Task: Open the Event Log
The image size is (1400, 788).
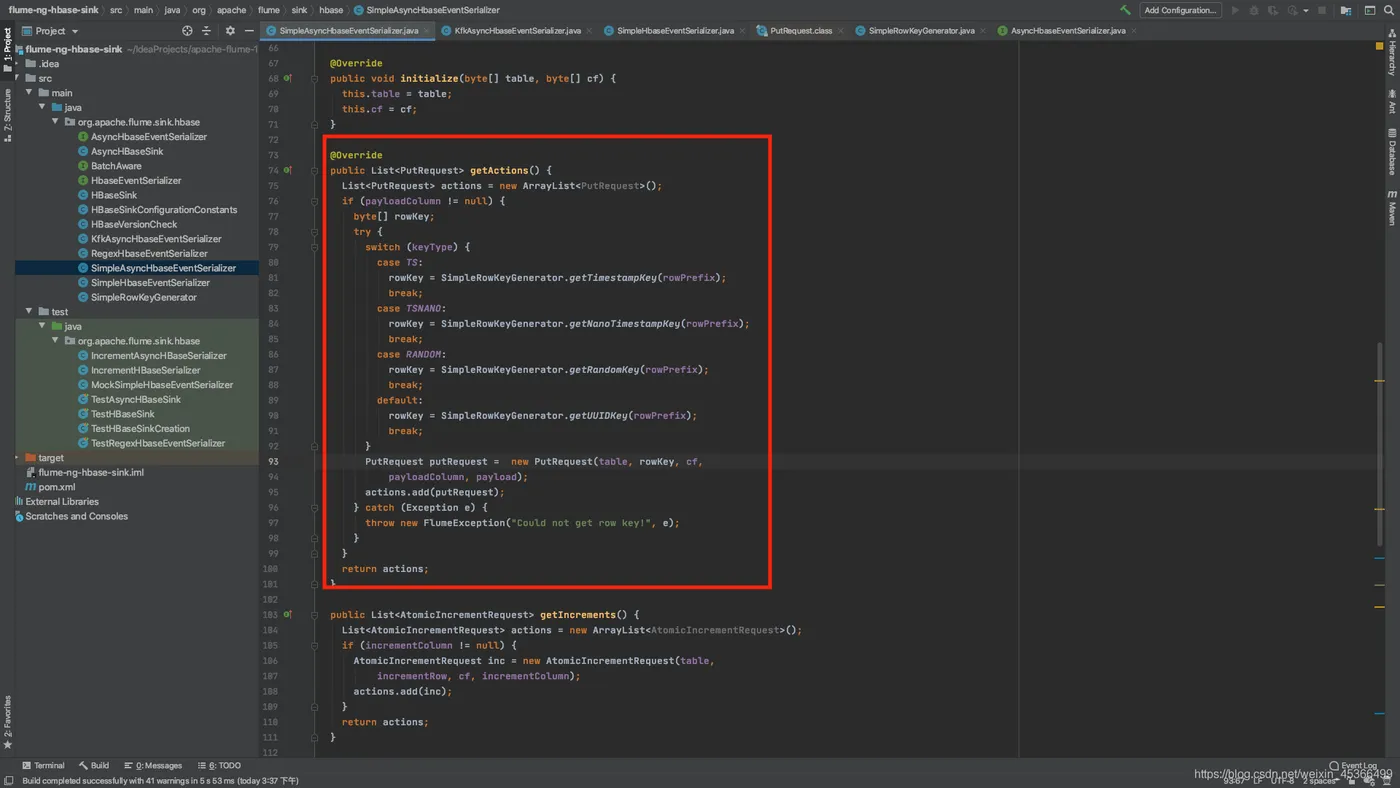Action: pyautogui.click(x=1353, y=766)
